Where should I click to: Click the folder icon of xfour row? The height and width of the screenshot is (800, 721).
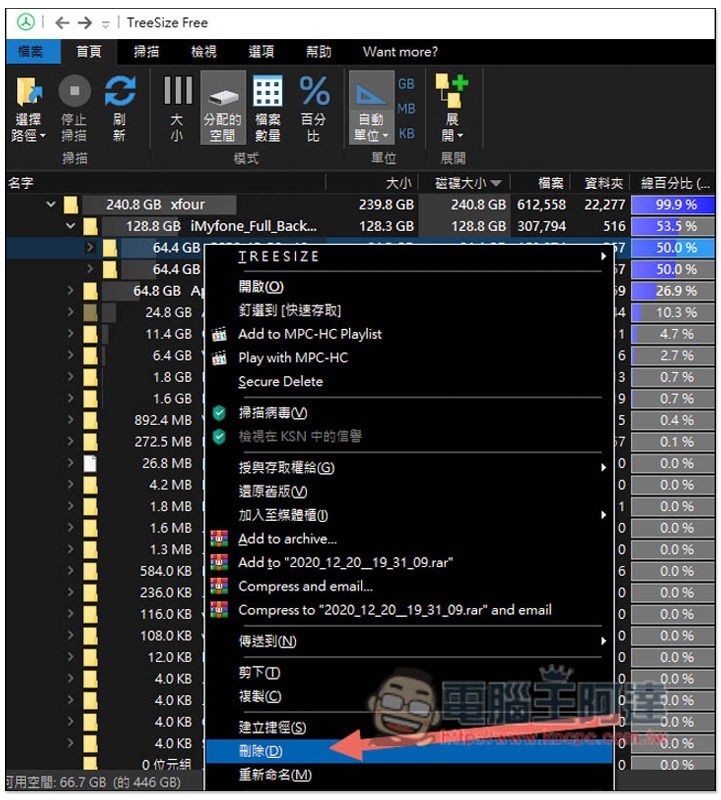[x=71, y=205]
